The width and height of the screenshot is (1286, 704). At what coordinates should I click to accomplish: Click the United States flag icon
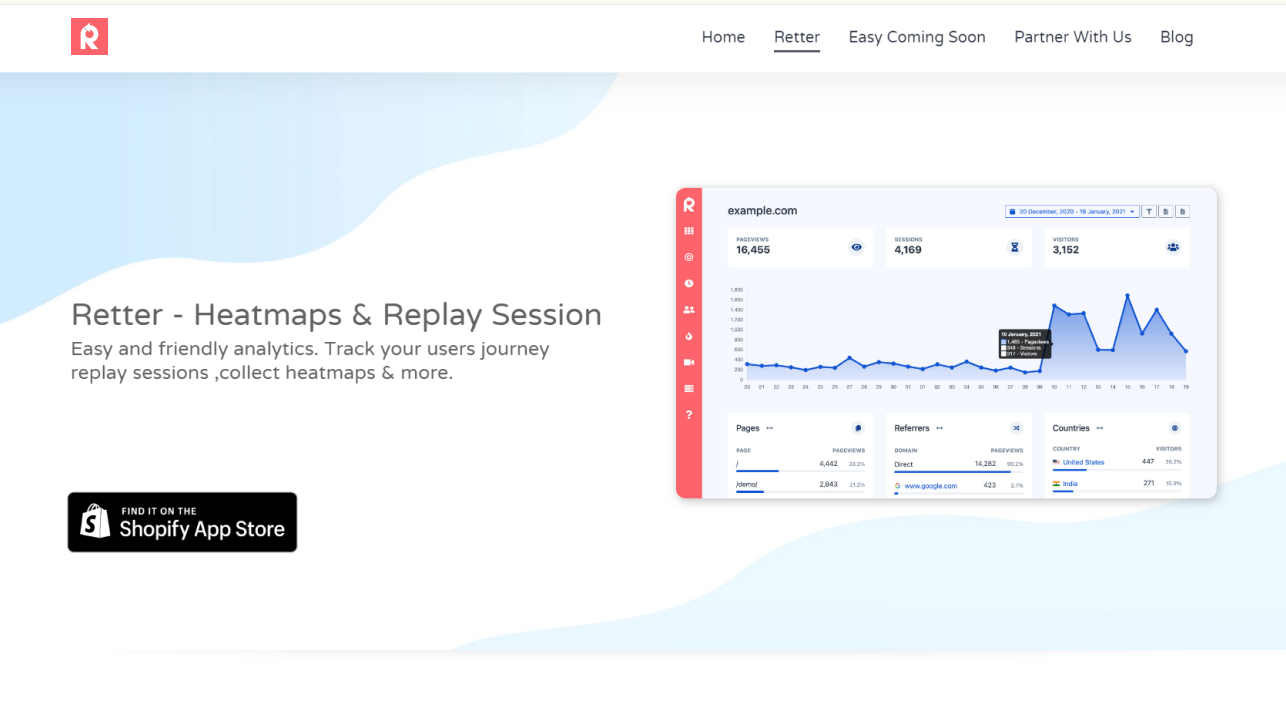[1056, 462]
